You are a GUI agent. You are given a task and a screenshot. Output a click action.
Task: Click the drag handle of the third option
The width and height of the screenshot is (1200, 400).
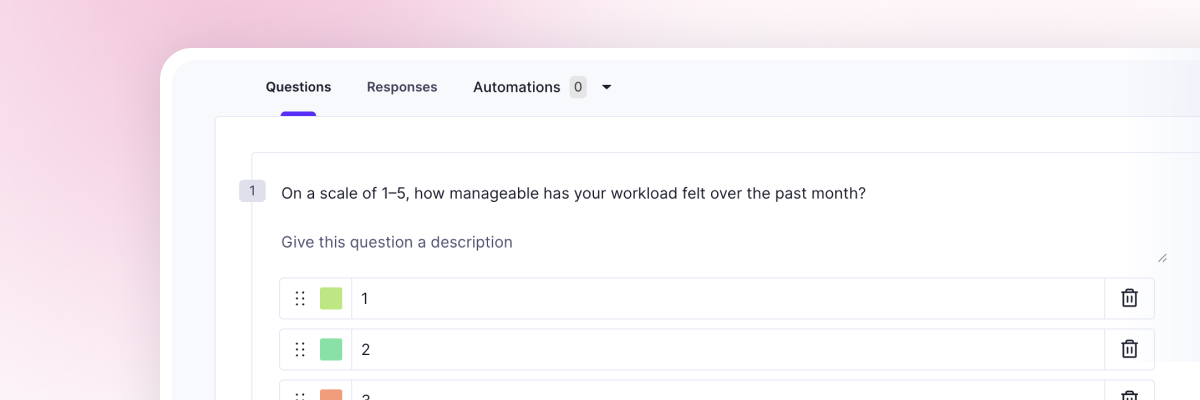click(x=300, y=395)
